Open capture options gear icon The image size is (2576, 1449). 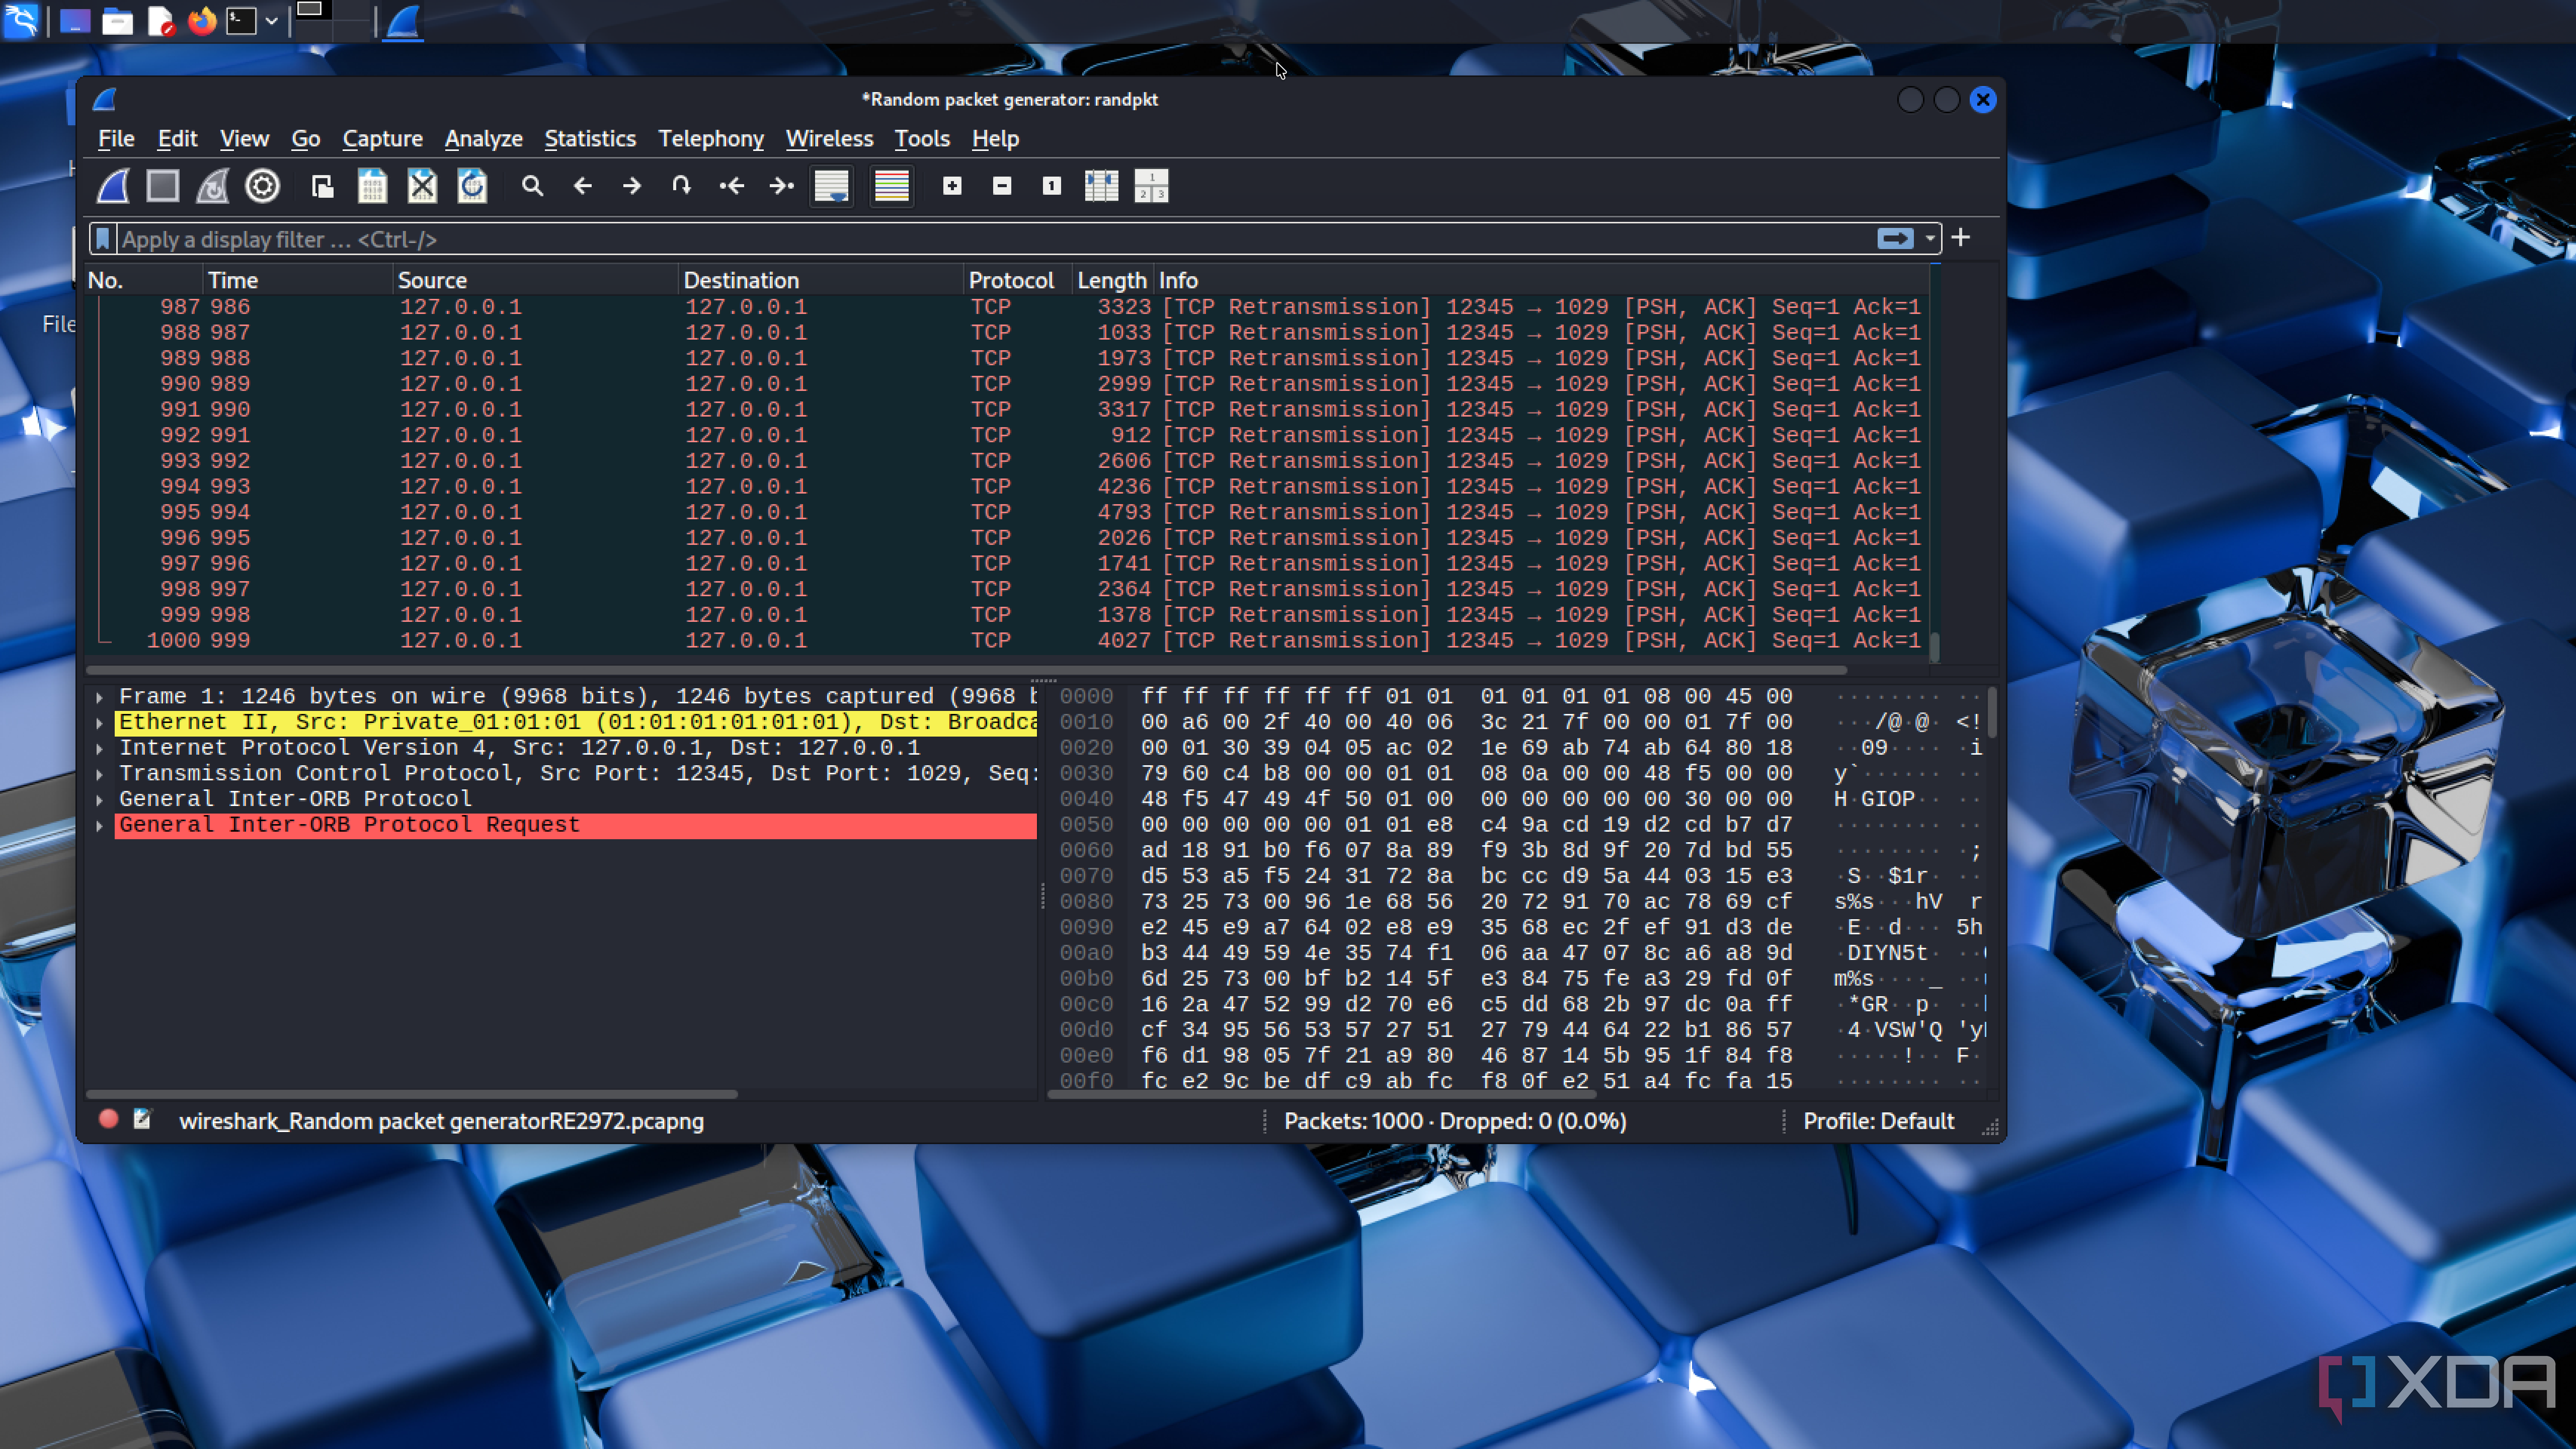(x=263, y=186)
